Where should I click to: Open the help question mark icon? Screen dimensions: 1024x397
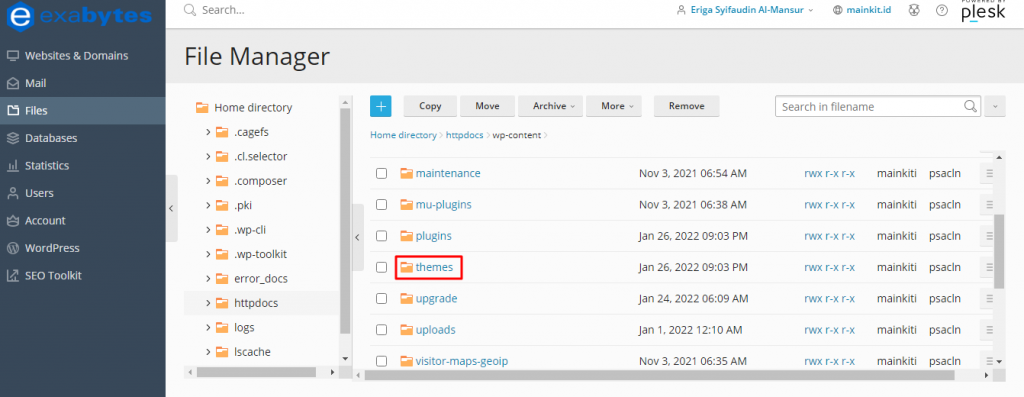[x=941, y=10]
